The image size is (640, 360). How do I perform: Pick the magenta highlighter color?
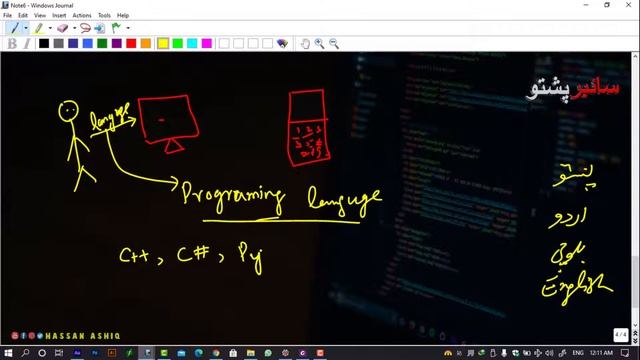(207, 43)
